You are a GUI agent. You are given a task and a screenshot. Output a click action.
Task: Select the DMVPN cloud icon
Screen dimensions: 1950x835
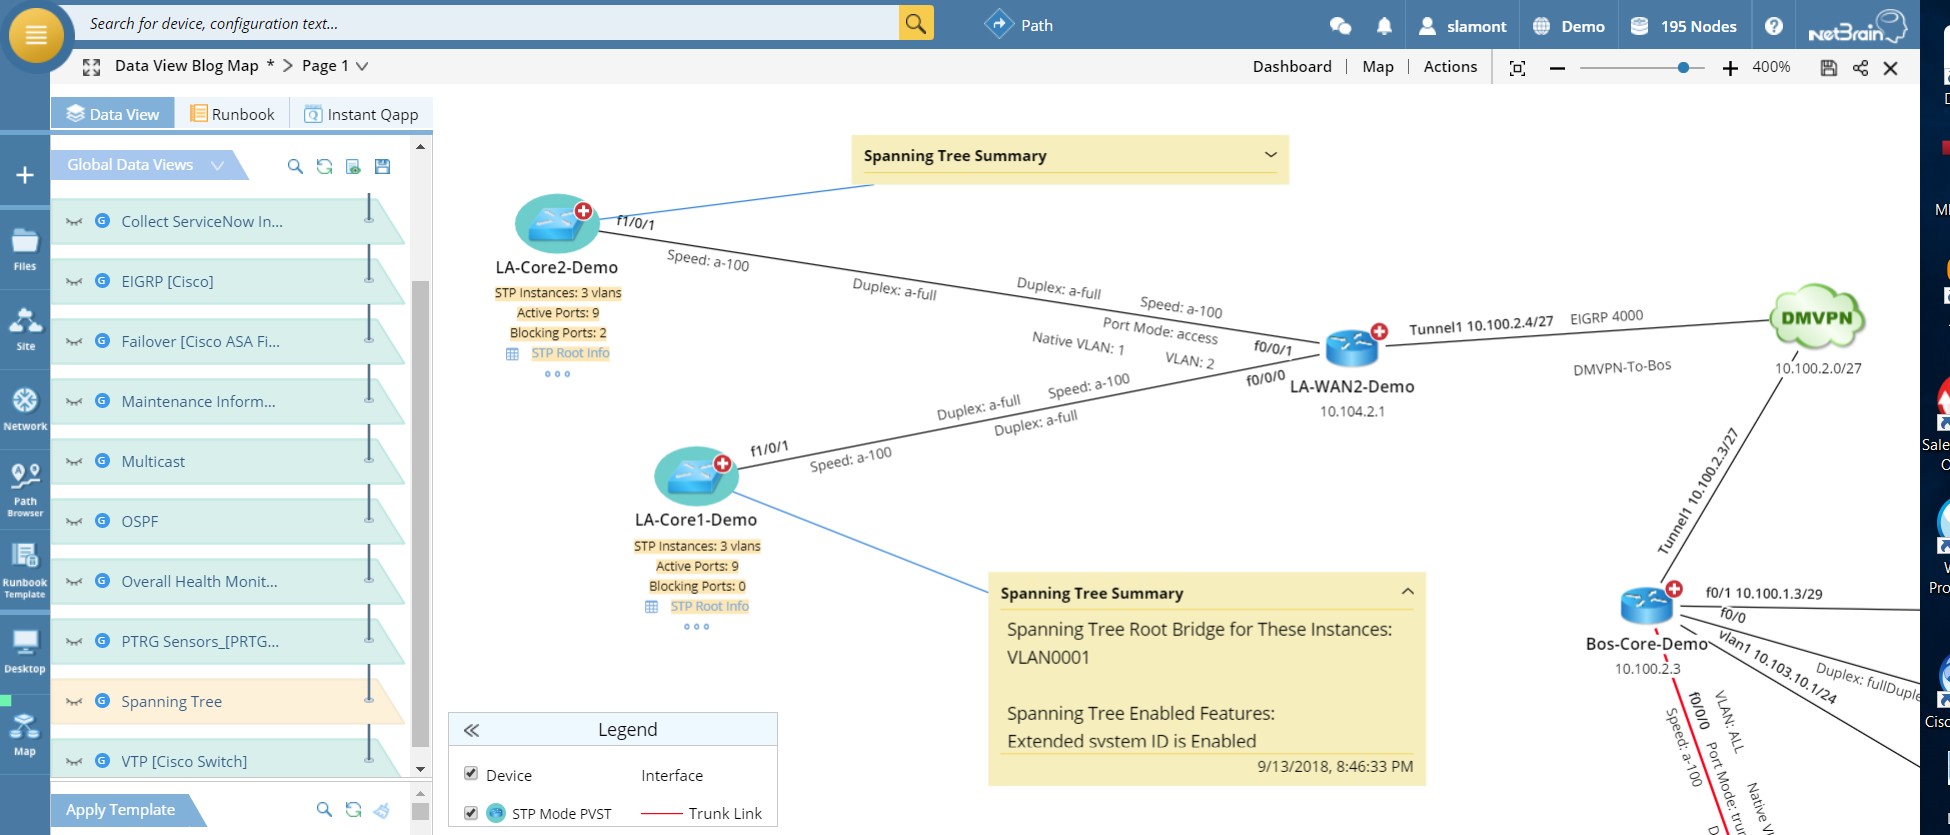tap(1817, 318)
